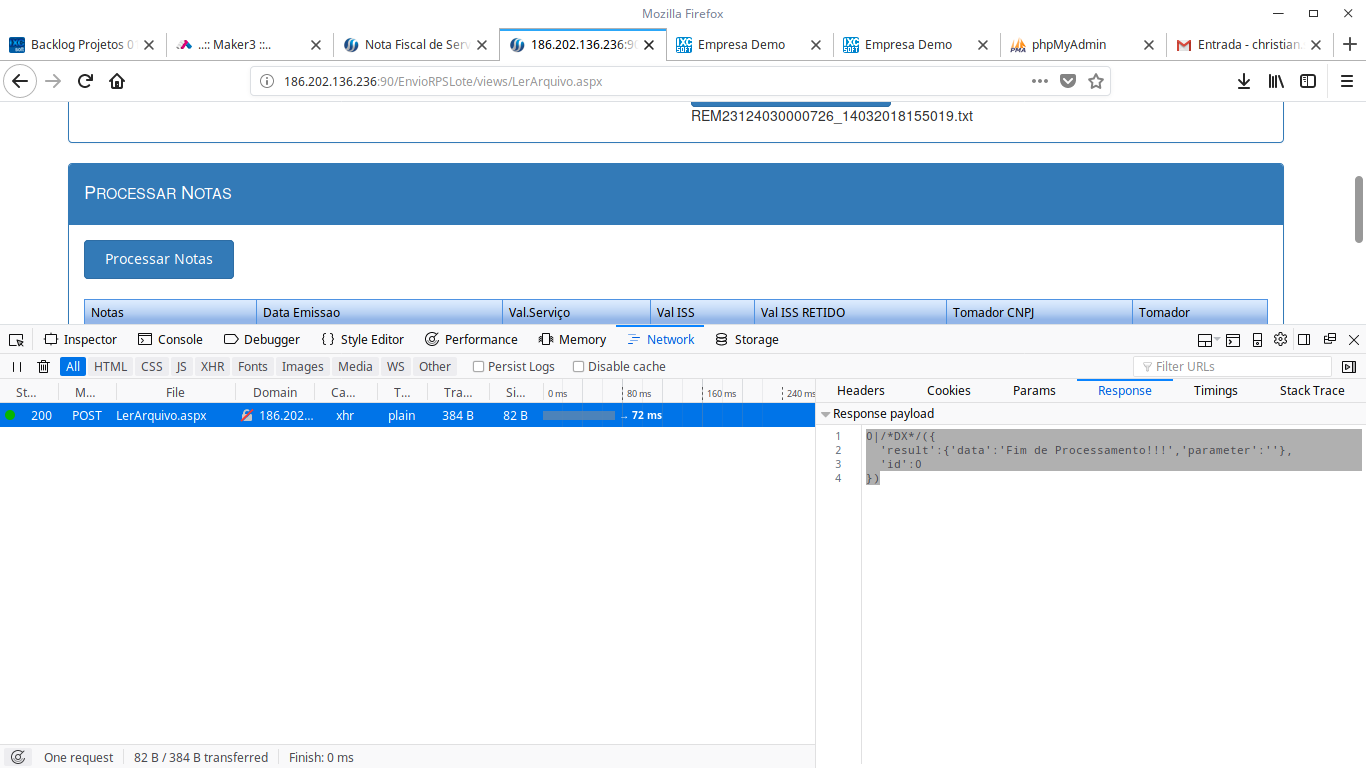1366x768 pixels.
Task: Close the Backlog Projetos tab
Action: point(149,44)
